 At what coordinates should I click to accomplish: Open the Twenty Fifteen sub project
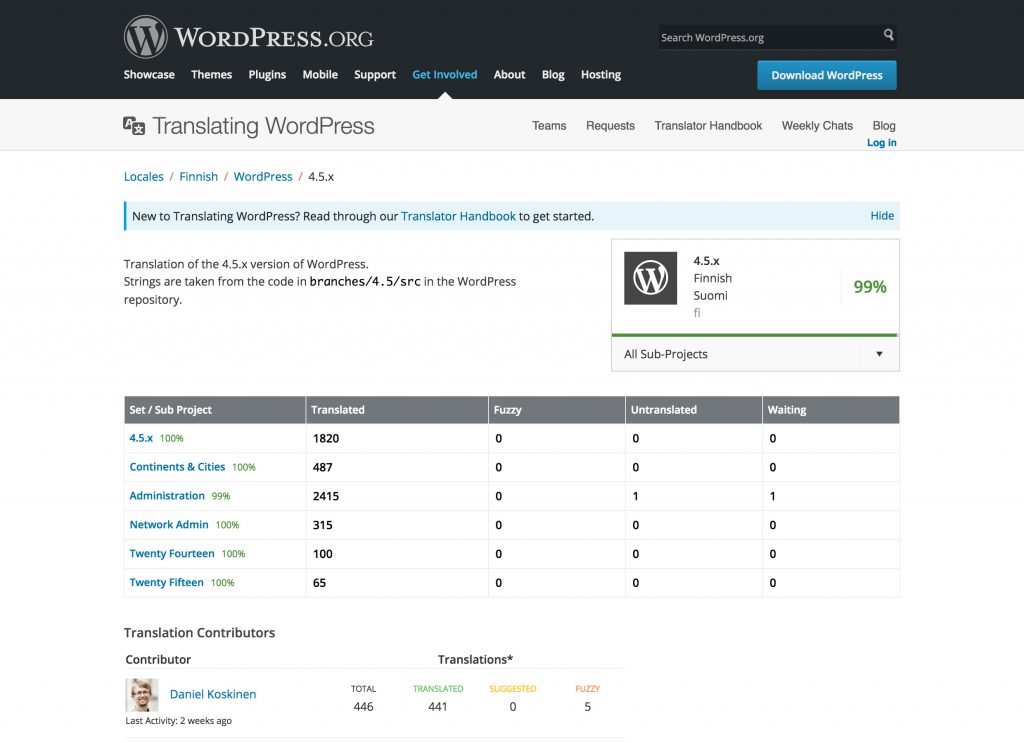(x=167, y=582)
